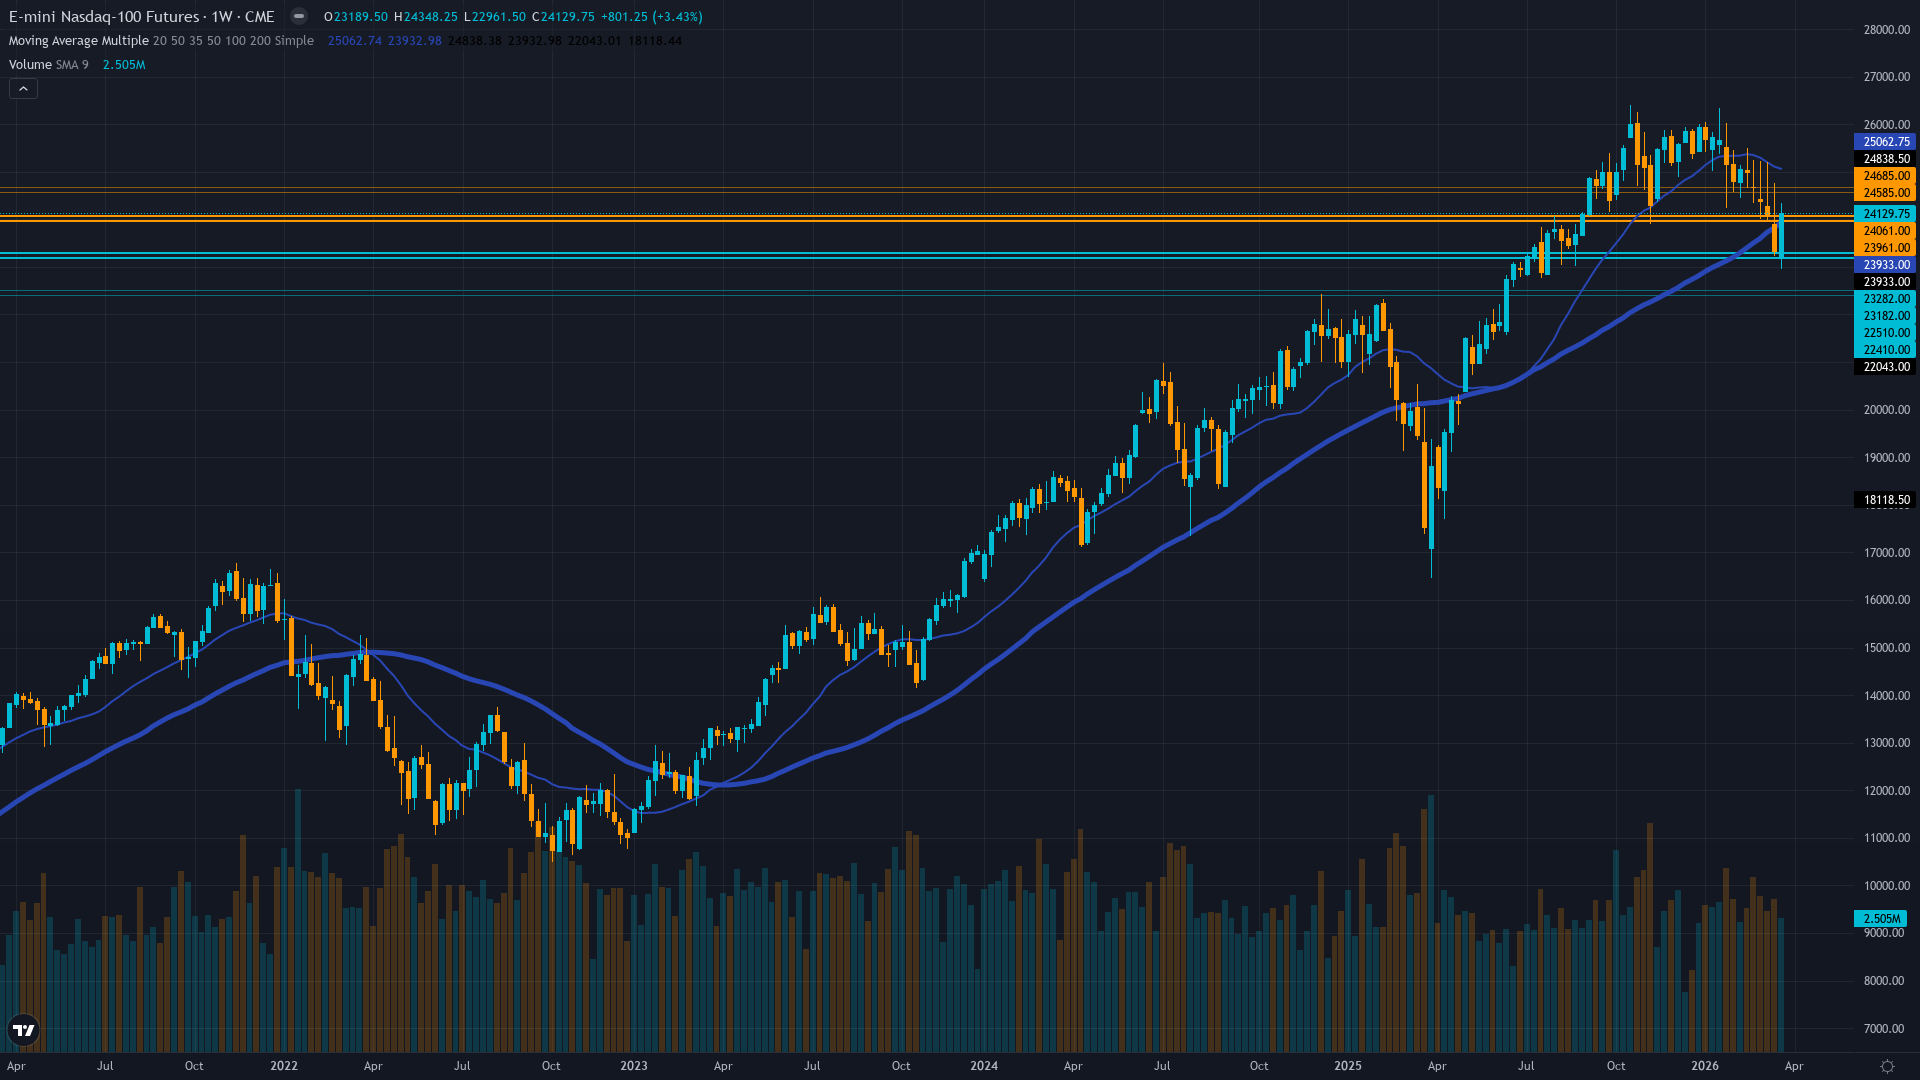Click the orange 24685.00 price label
Screen dimensions: 1920x1080
1885,176
